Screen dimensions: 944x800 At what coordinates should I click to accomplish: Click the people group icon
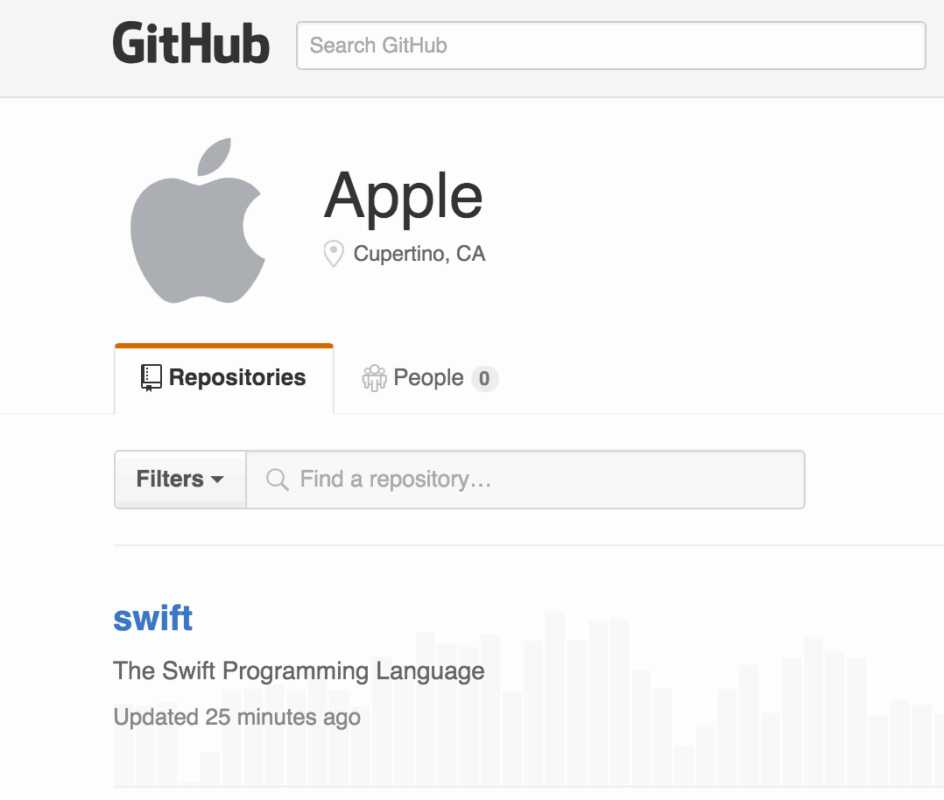(x=374, y=378)
